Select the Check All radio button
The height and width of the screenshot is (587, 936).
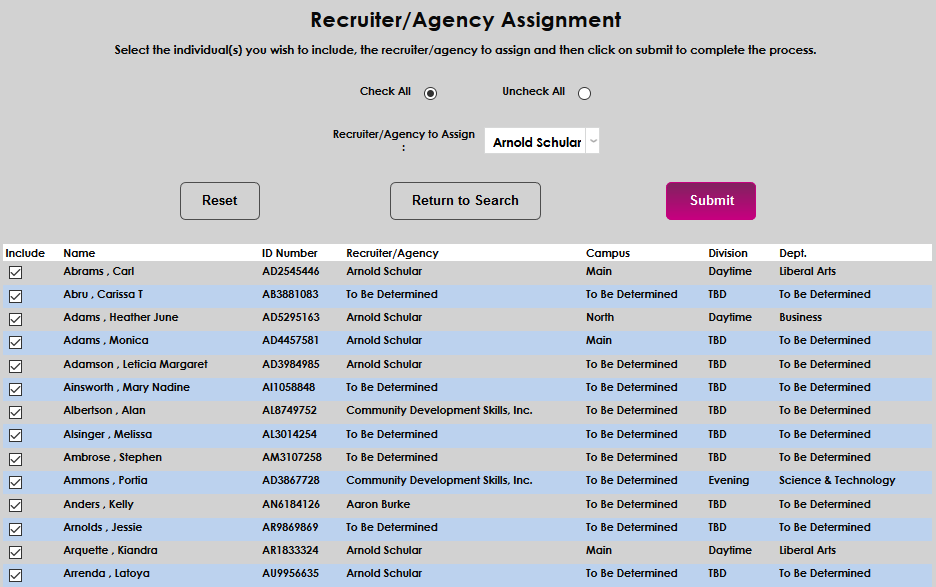click(x=430, y=92)
